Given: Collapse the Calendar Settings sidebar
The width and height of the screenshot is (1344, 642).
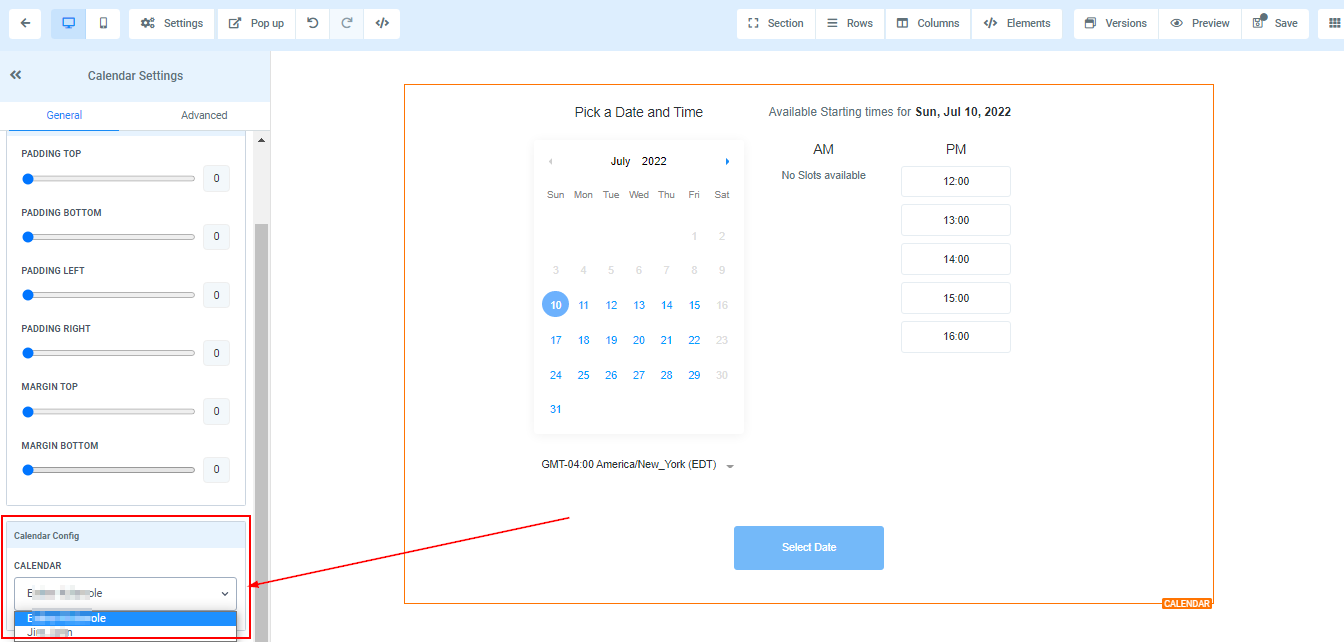Looking at the screenshot, I should [16, 75].
